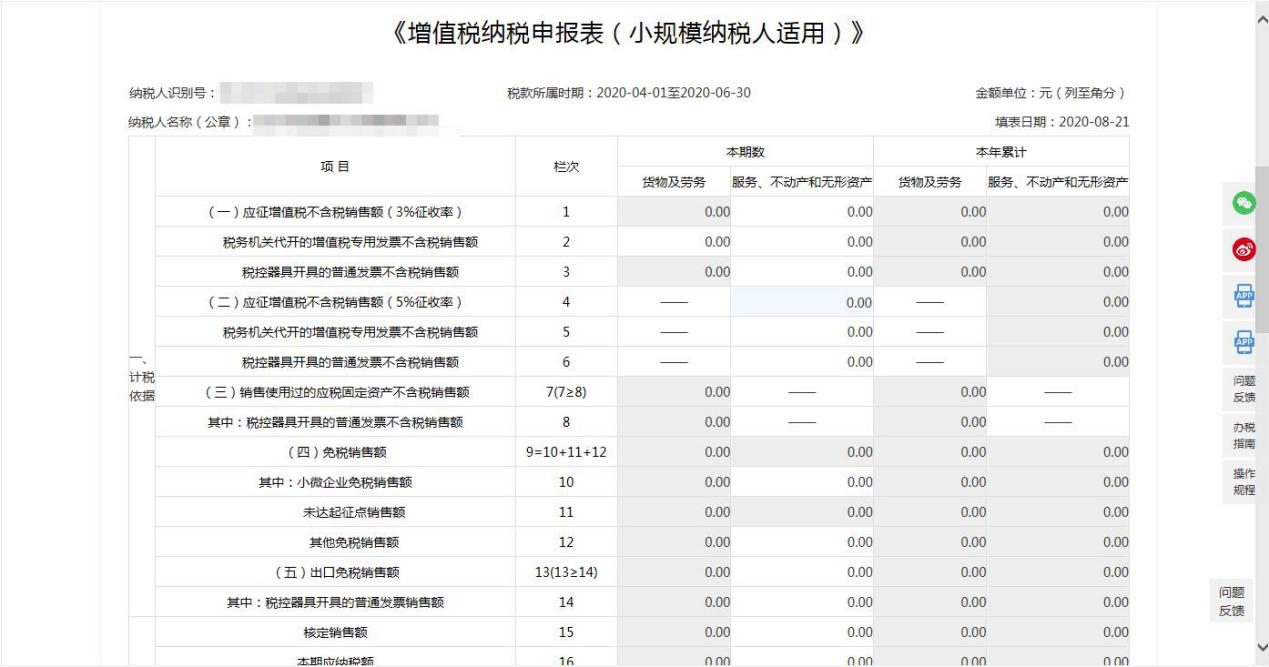The image size is (1269, 667).
Task: Click the scrollbar down arrow
Action: point(1260,648)
